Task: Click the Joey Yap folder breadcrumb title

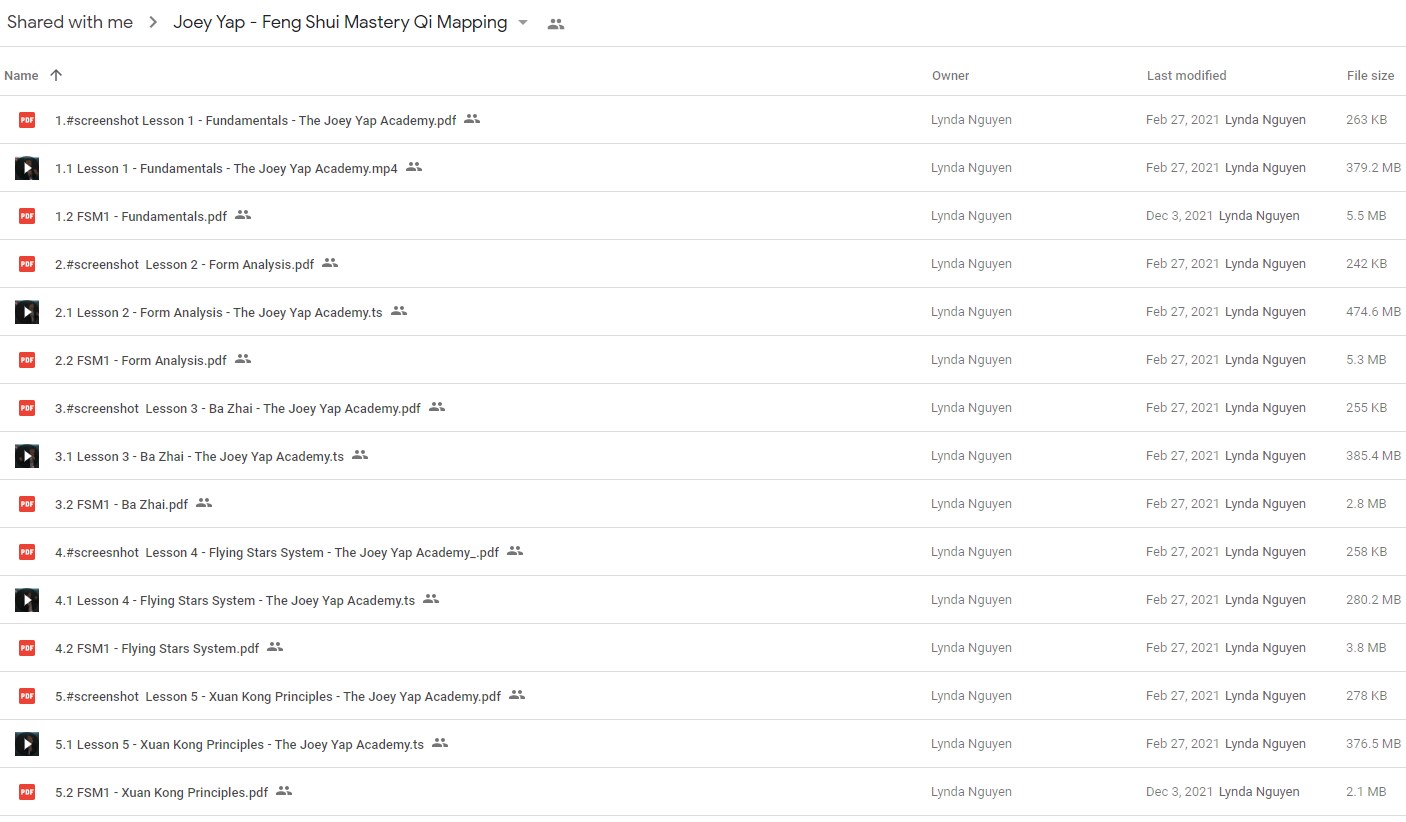Action: tap(340, 22)
